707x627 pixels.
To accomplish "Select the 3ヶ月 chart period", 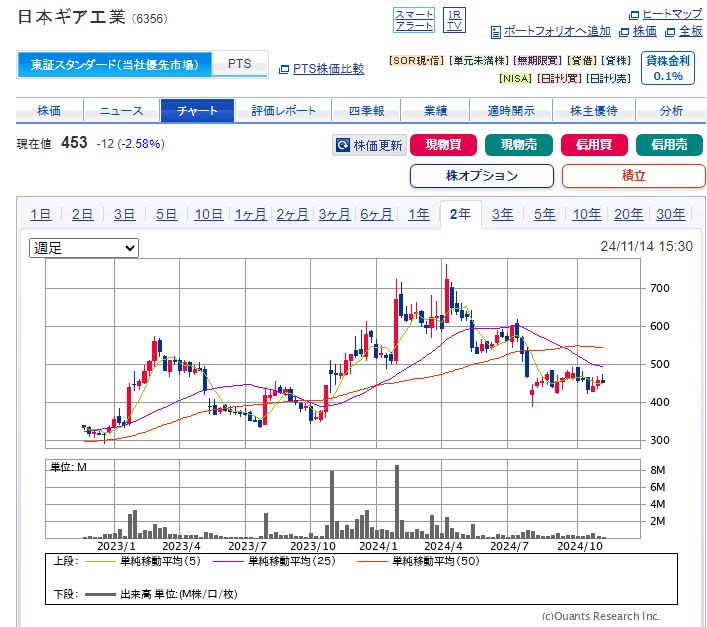I will click(334, 214).
